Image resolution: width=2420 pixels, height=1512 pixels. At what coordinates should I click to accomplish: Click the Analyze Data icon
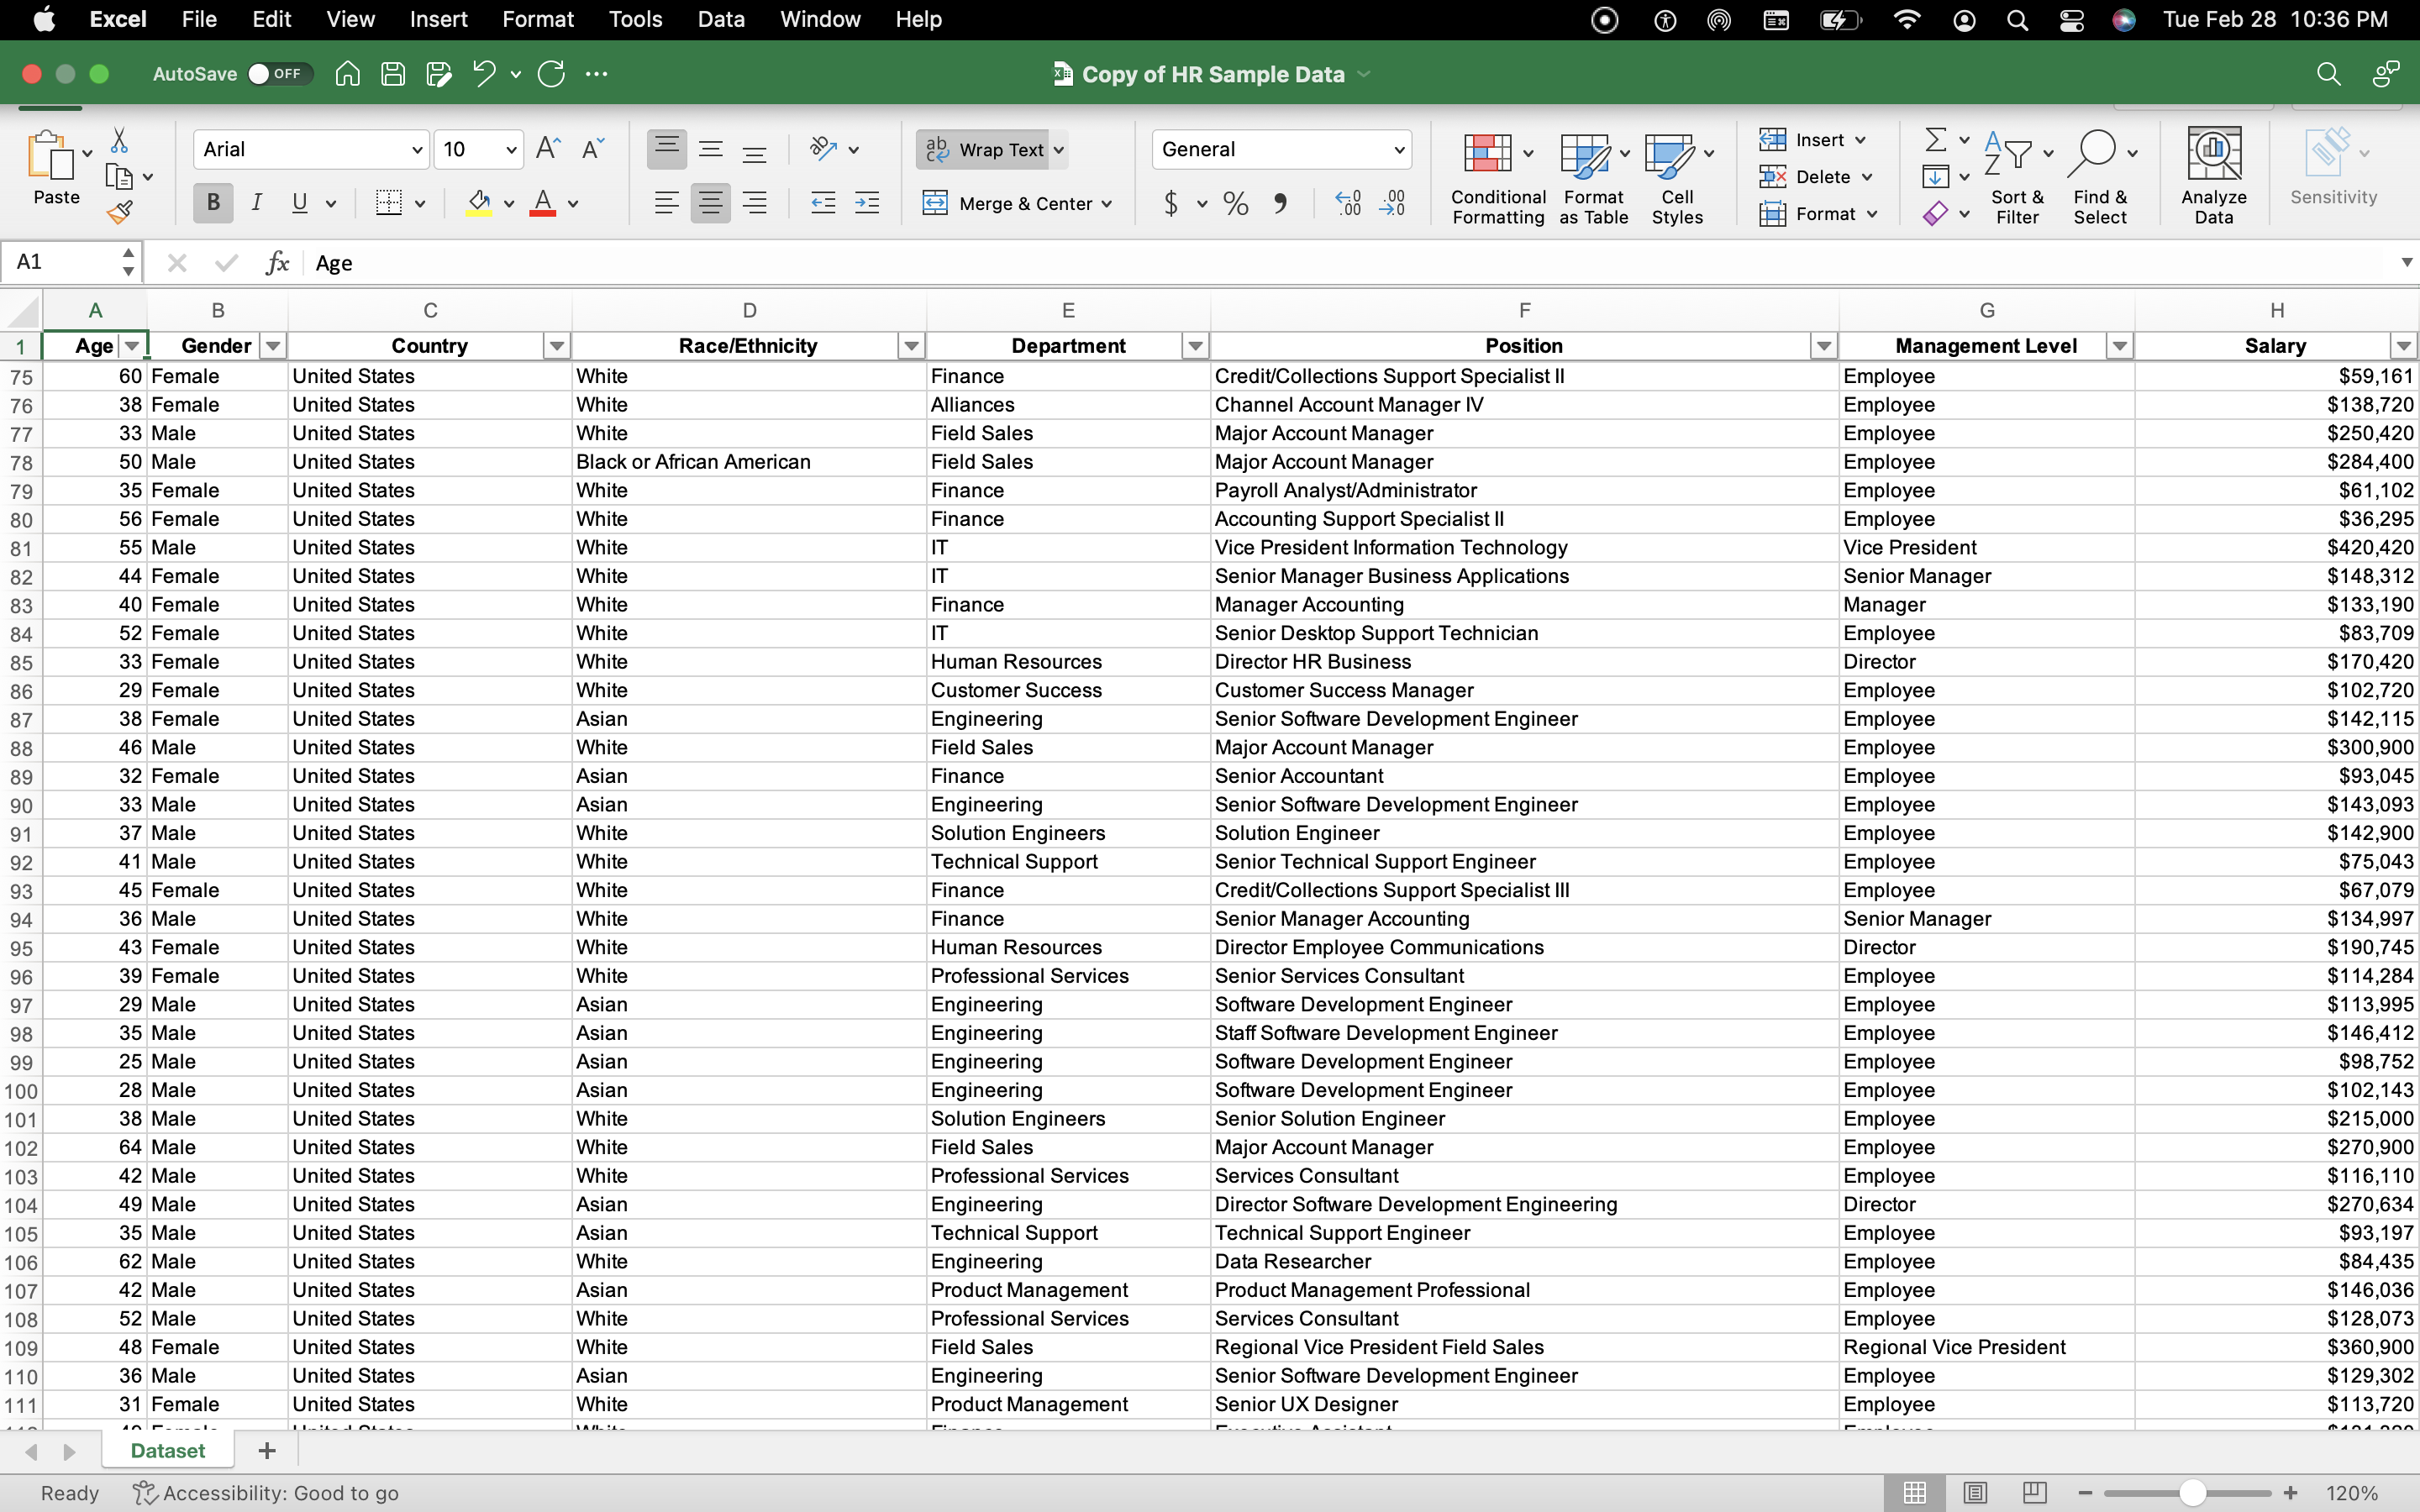(2213, 176)
